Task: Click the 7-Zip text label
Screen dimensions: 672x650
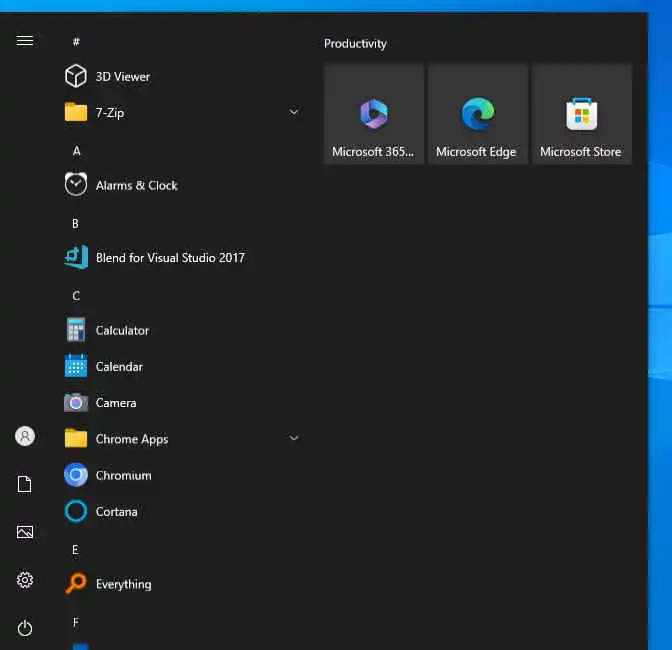Action: coord(110,113)
